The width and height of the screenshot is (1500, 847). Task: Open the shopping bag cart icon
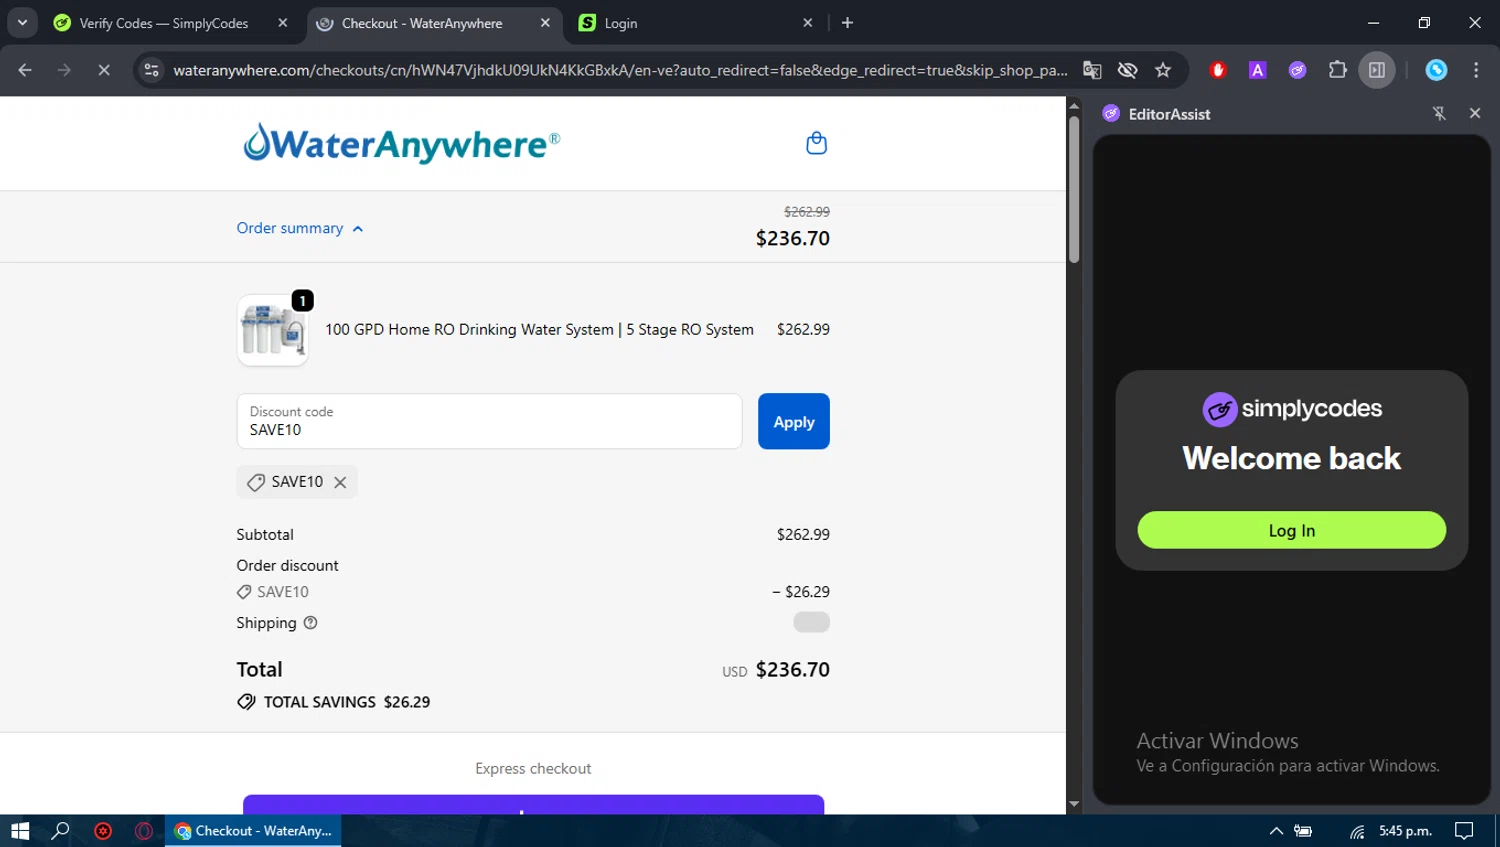(x=816, y=143)
